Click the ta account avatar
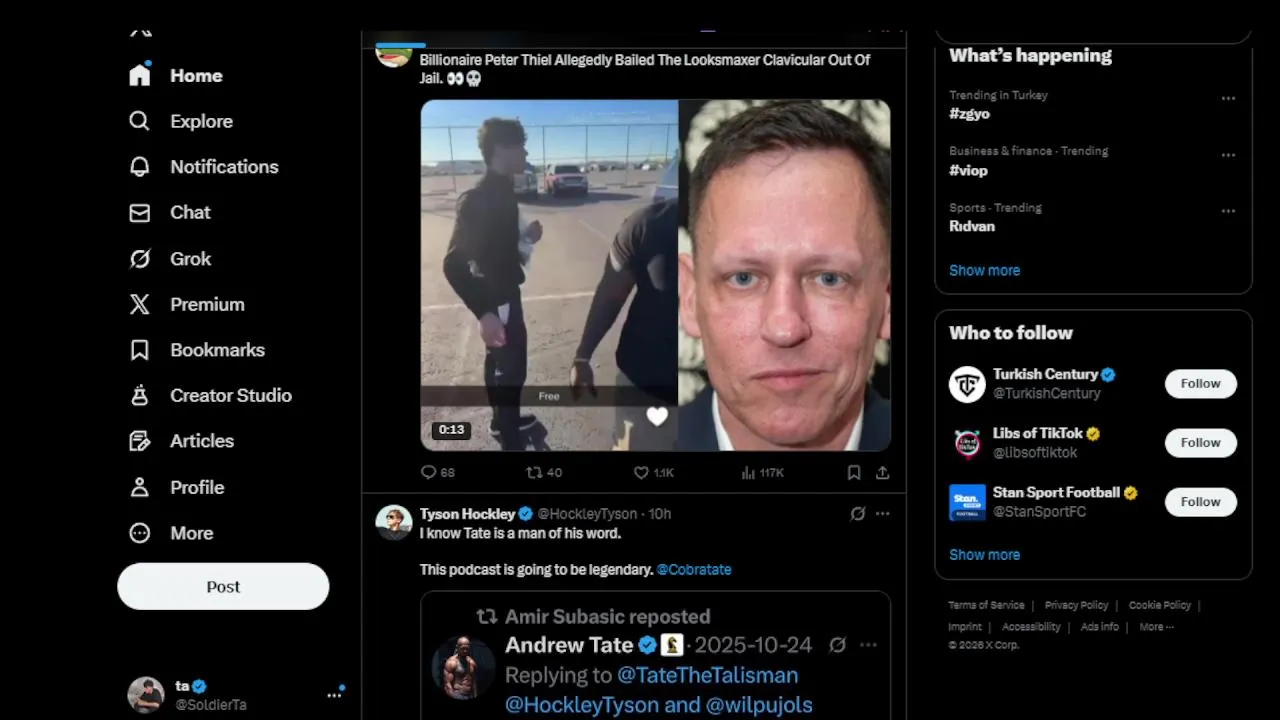Viewport: 1280px width, 720px height. click(146, 695)
